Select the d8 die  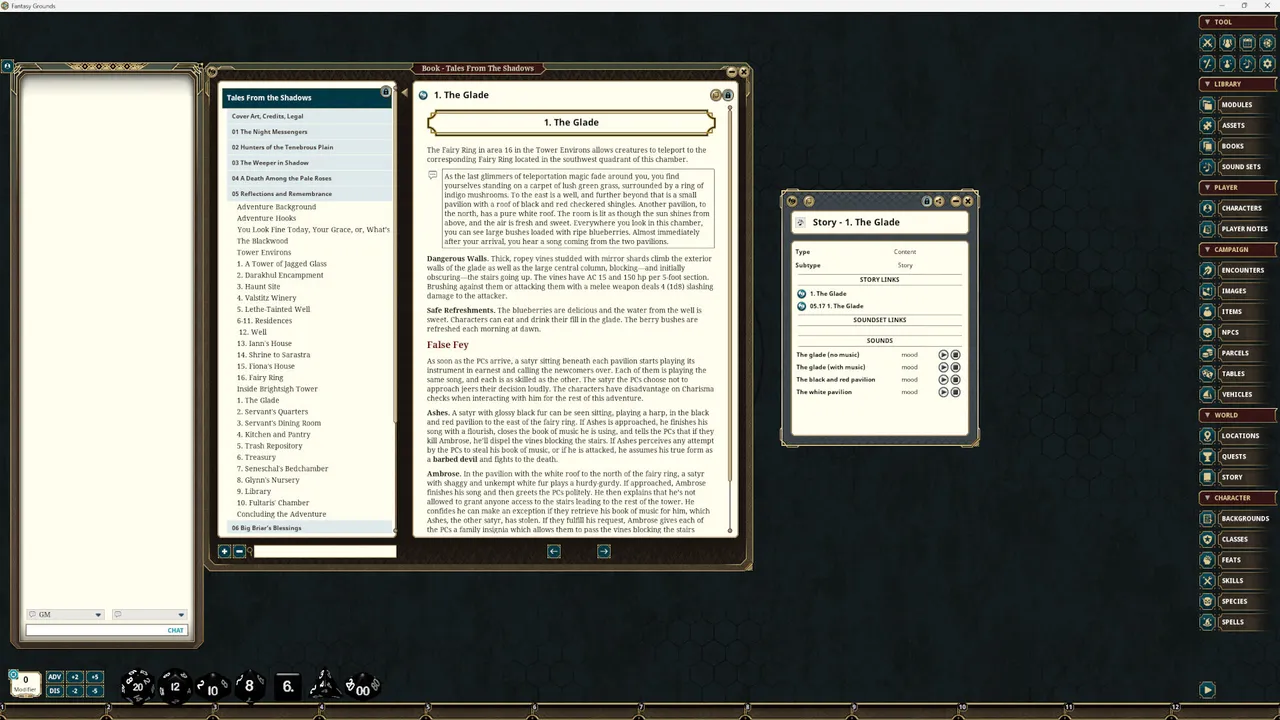tap(249, 685)
